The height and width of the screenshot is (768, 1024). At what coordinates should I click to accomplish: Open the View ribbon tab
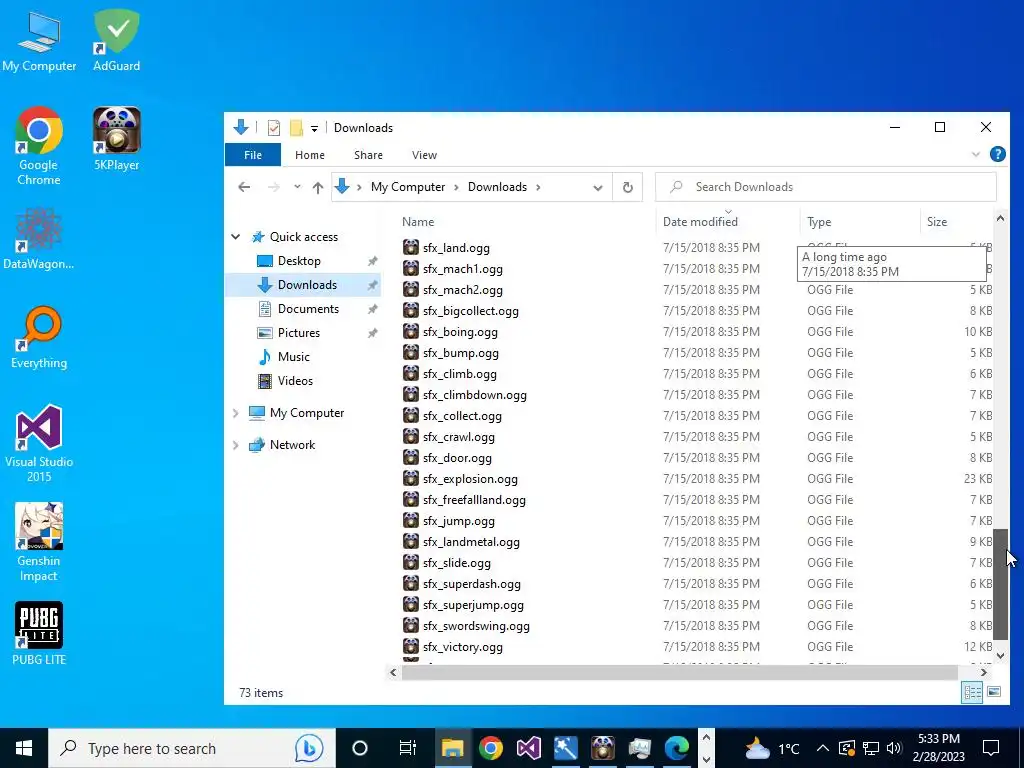(x=424, y=155)
